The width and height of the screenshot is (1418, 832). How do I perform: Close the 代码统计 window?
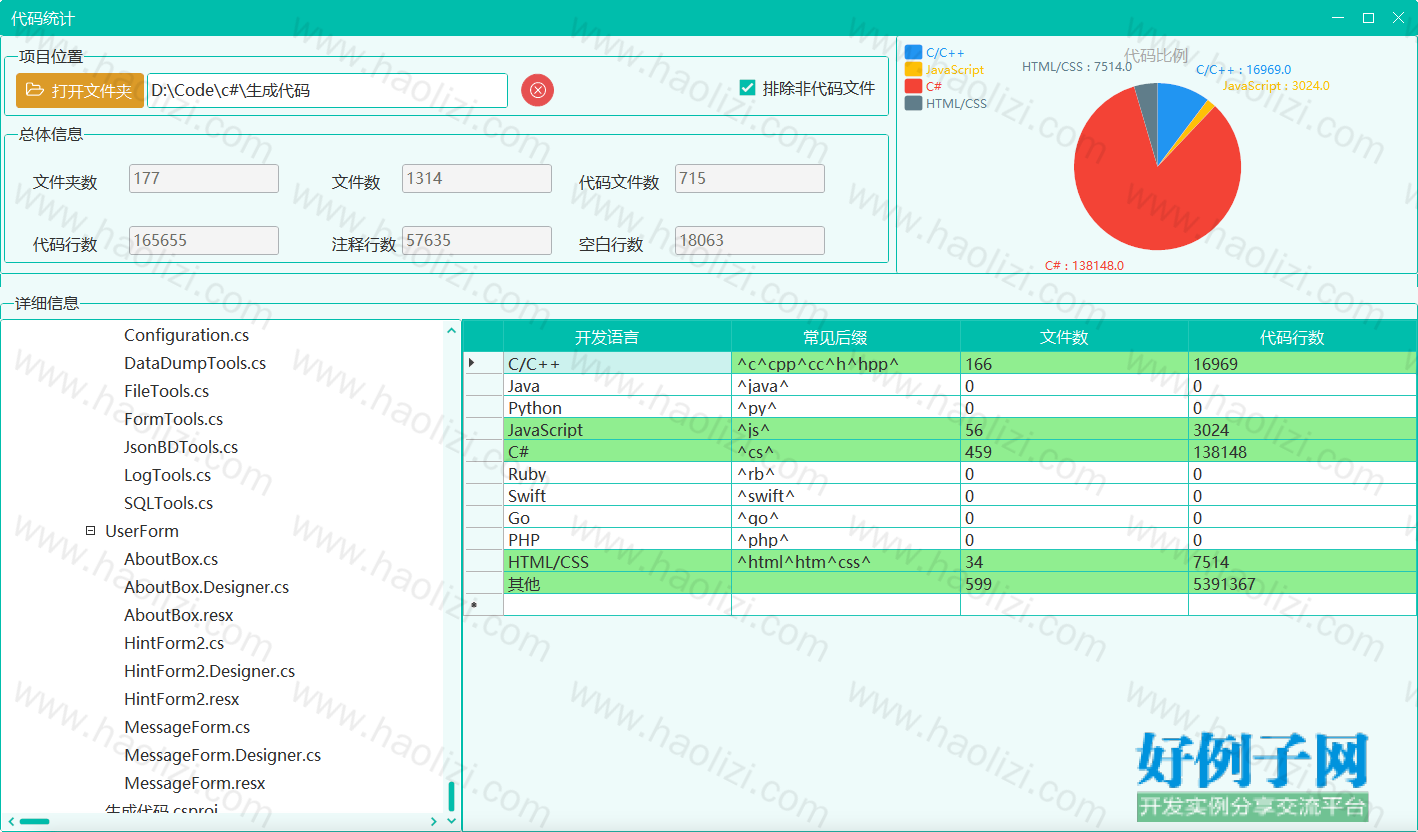(1399, 18)
